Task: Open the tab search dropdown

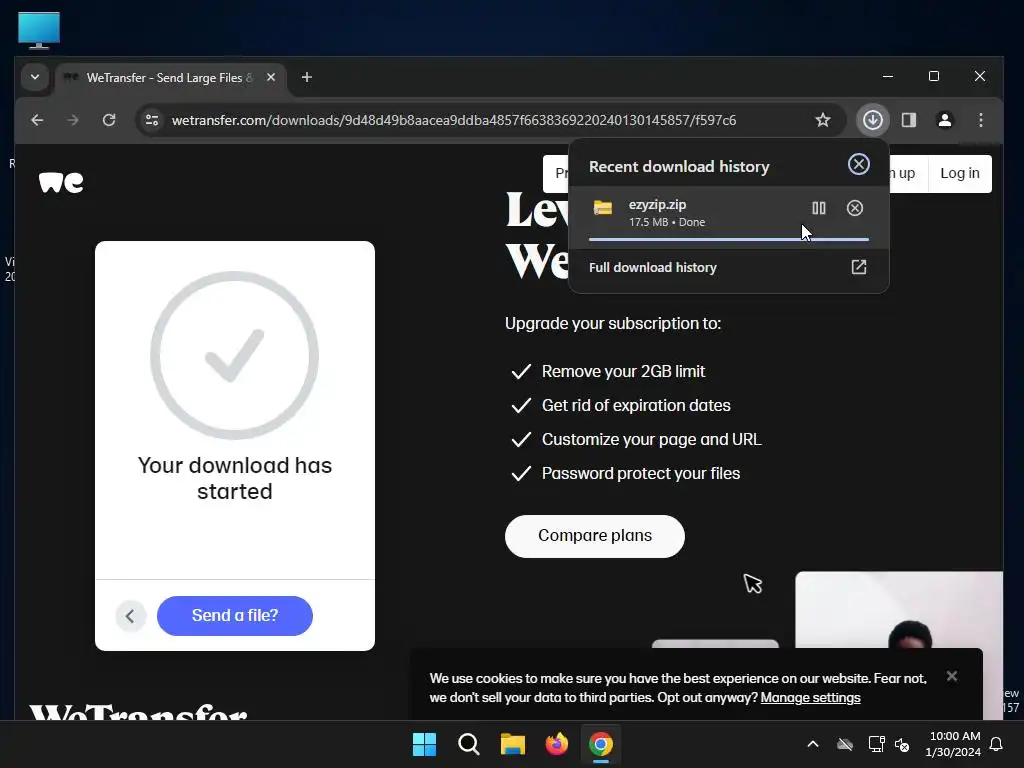Action: pyautogui.click(x=35, y=77)
